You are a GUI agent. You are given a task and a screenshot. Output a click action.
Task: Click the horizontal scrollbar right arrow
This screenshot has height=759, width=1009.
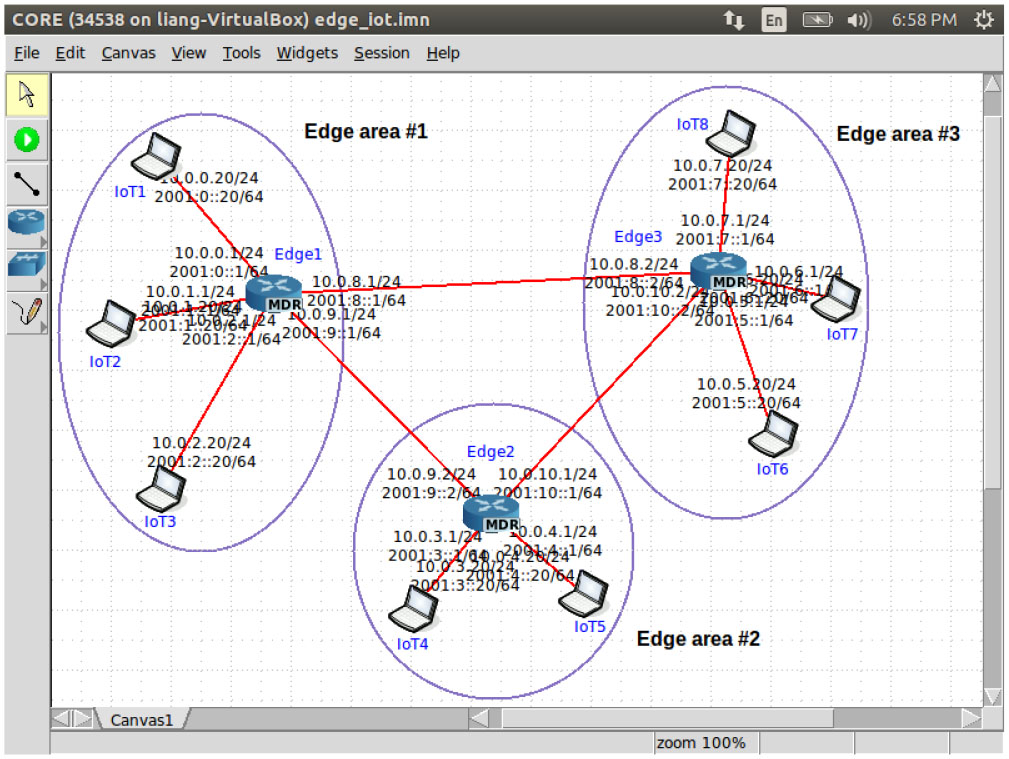pos(970,718)
